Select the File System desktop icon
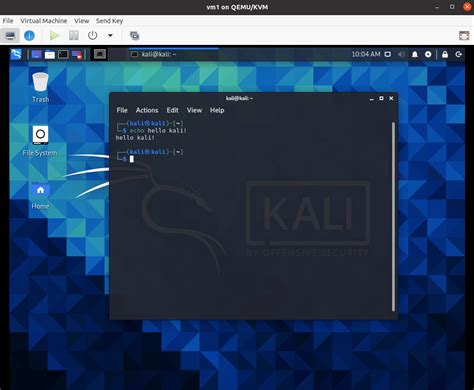The width and height of the screenshot is (474, 390). click(40, 141)
